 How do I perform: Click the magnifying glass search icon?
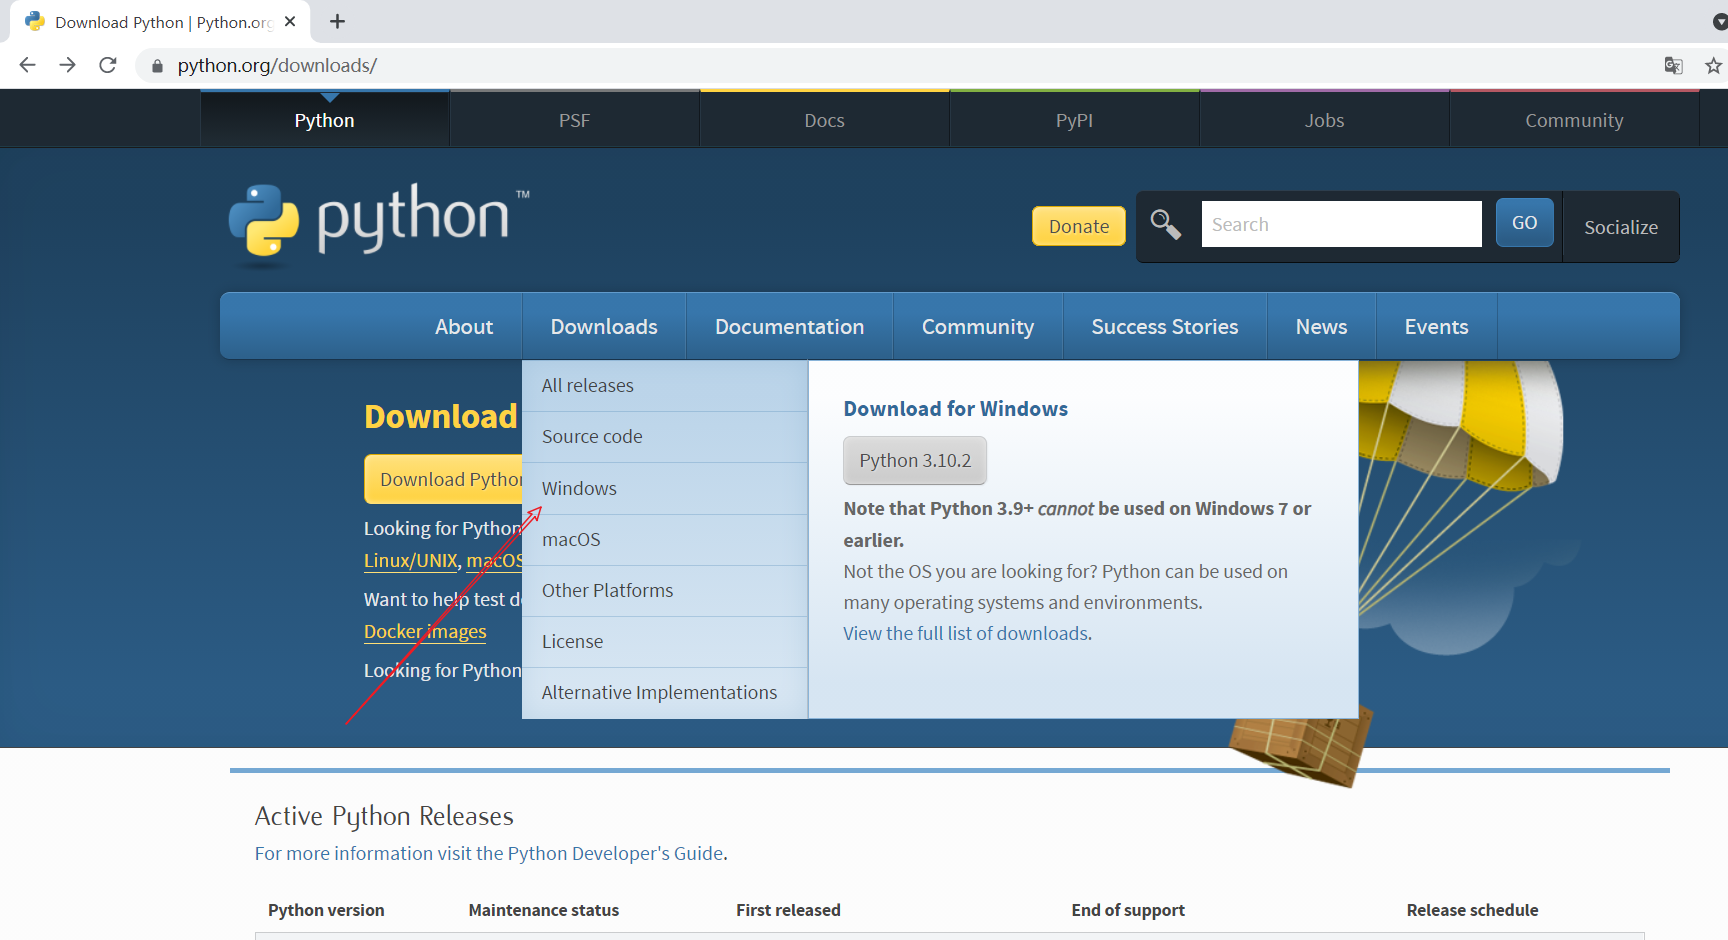(1165, 224)
